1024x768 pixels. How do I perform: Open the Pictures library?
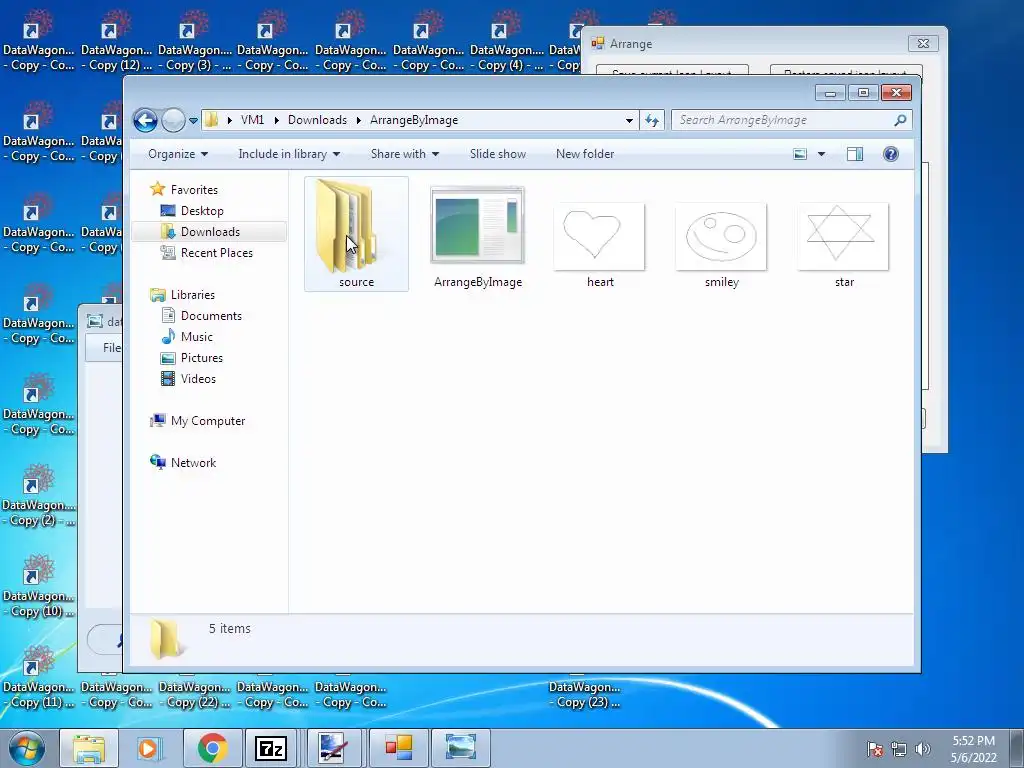[201, 358]
